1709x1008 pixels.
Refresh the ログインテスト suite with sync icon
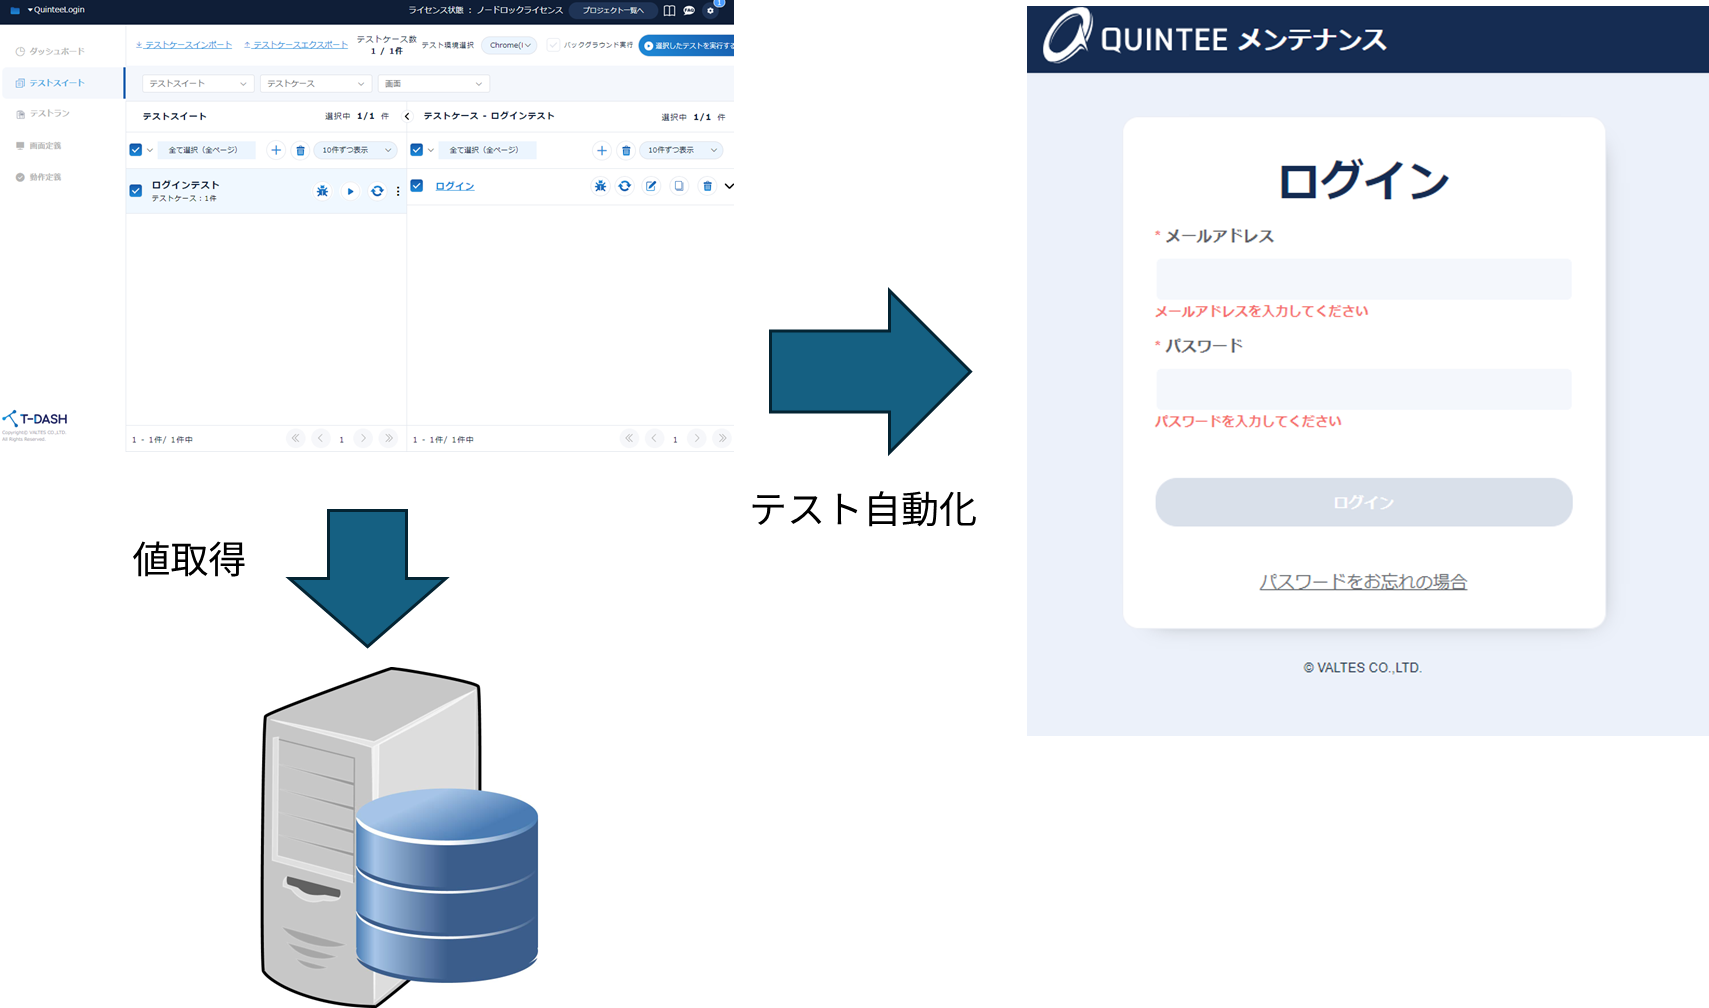[x=377, y=190]
